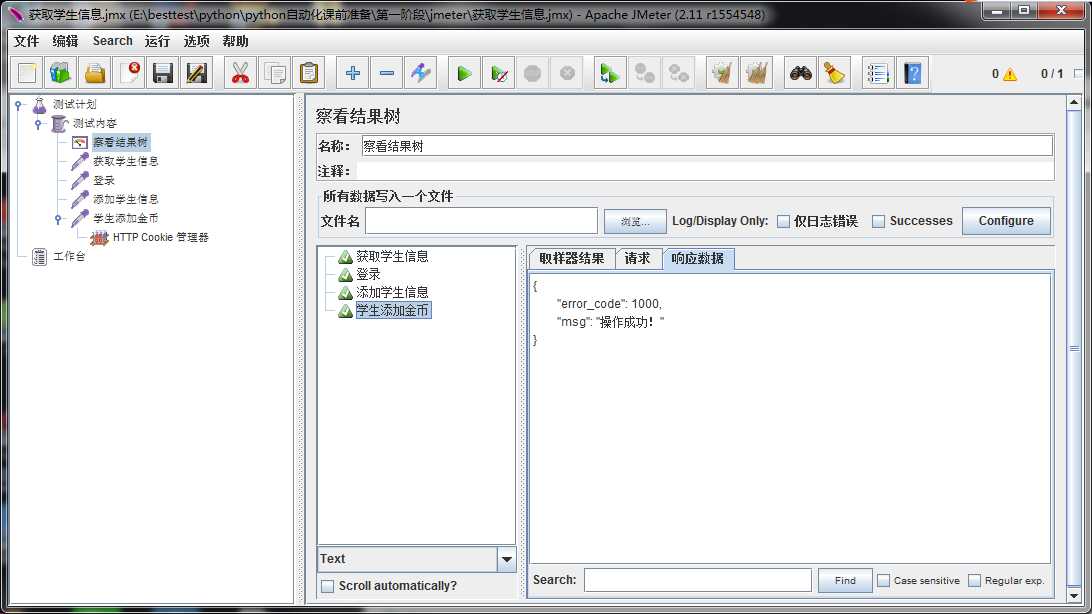Click Remote start all icon
1092x614 pixels.
pyautogui.click(x=610, y=73)
